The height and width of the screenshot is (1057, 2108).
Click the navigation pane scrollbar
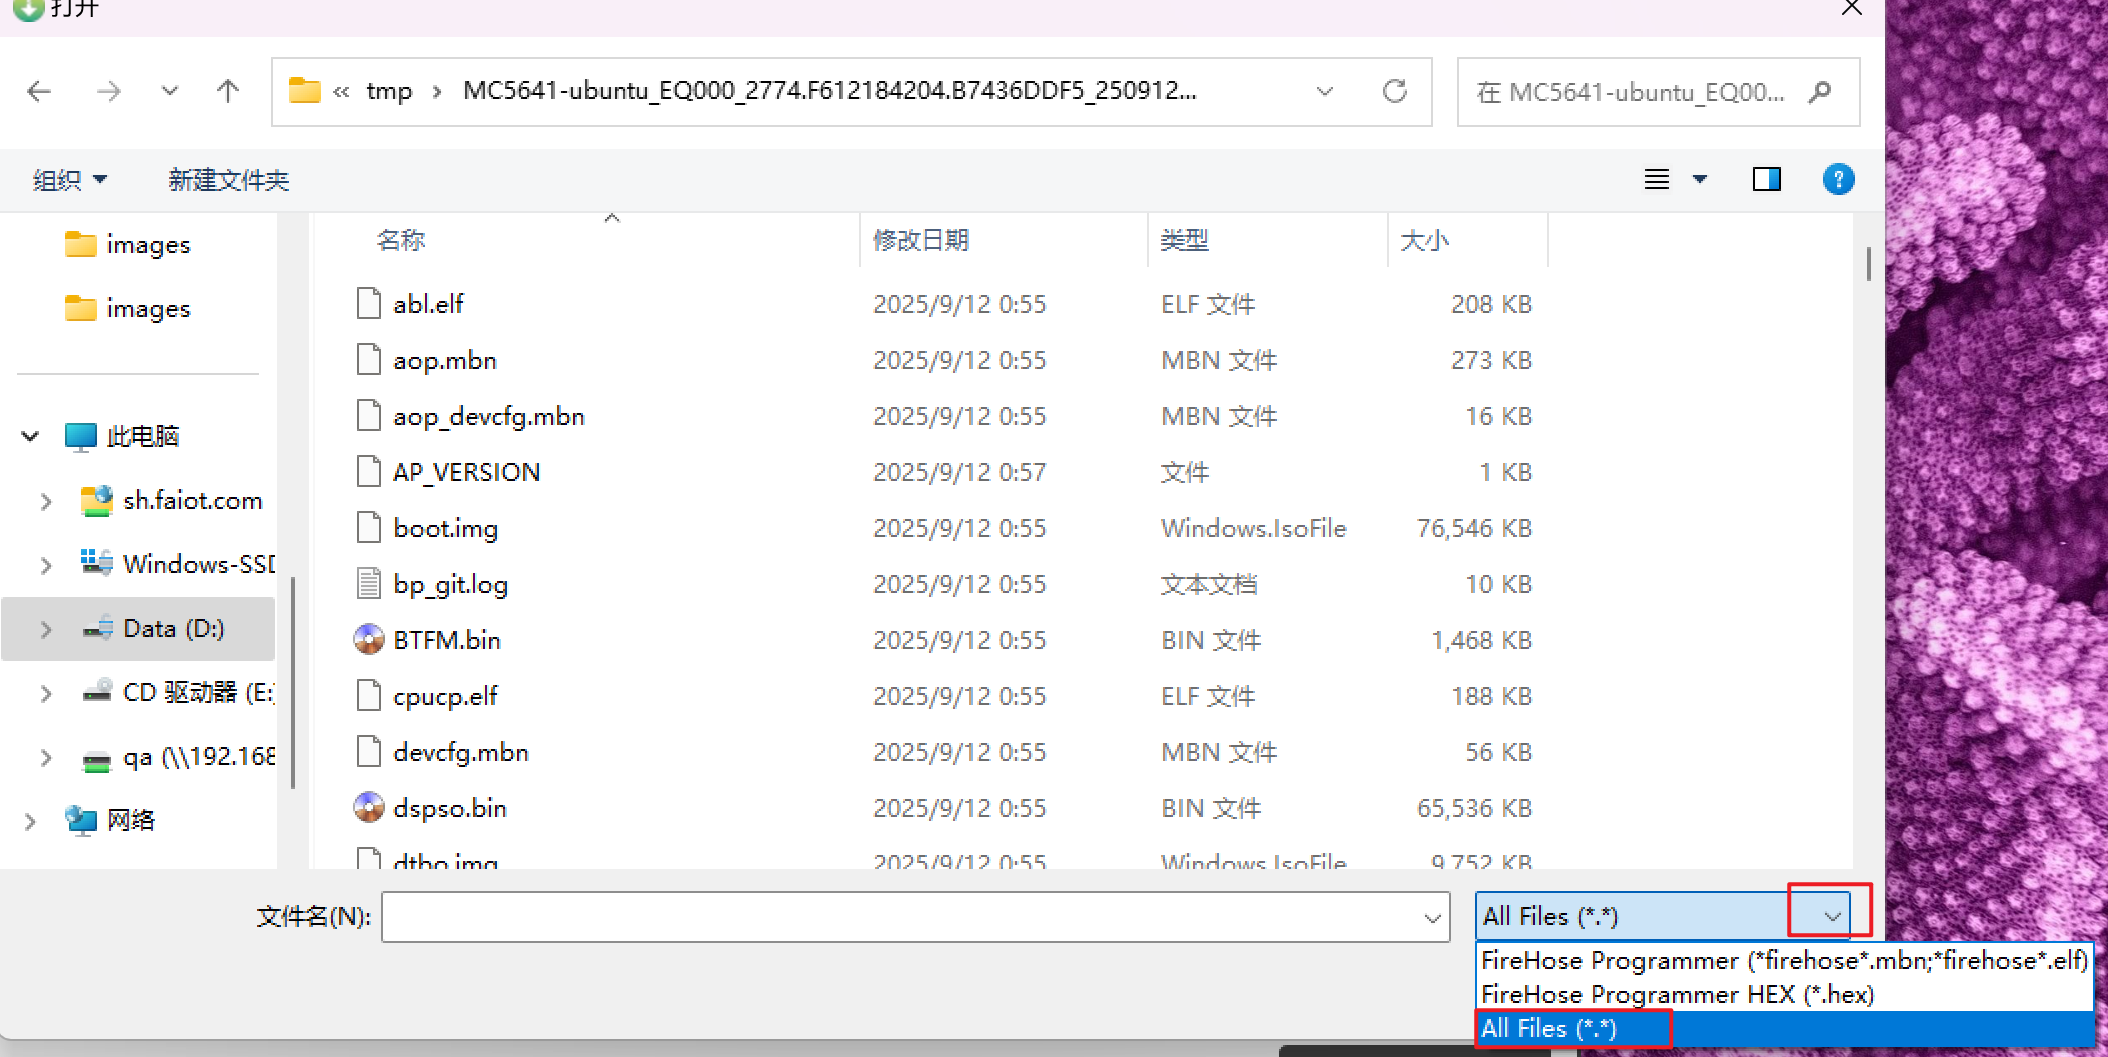point(292,682)
